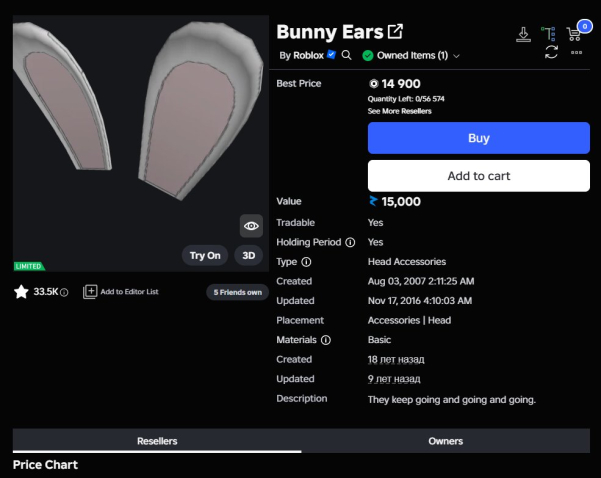Select the Resellers tab
This screenshot has width=601, height=478.
pyautogui.click(x=157, y=441)
